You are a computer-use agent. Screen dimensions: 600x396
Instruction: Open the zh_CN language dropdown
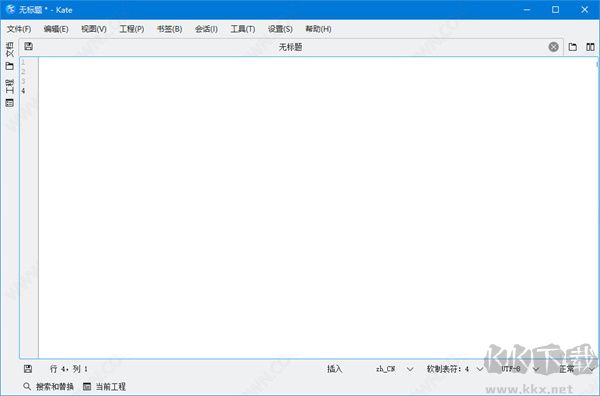click(394, 369)
